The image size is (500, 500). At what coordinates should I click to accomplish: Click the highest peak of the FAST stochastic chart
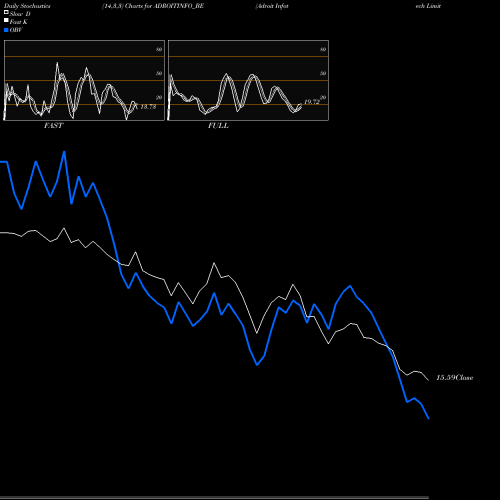[57, 63]
